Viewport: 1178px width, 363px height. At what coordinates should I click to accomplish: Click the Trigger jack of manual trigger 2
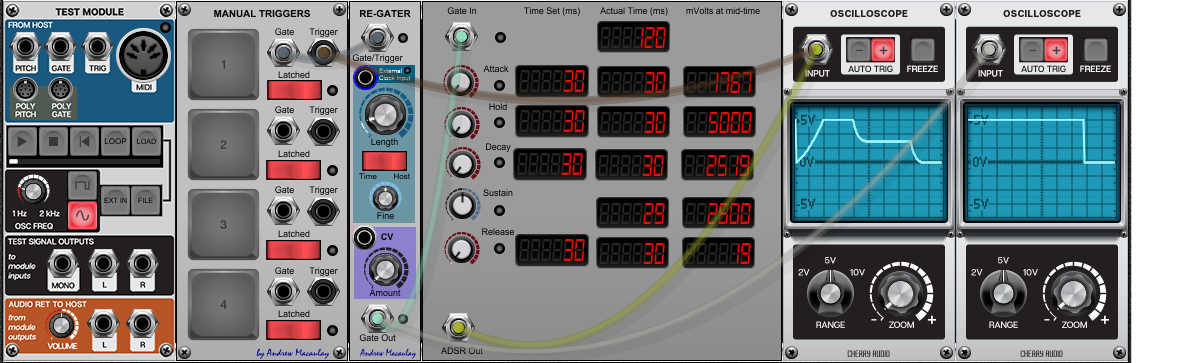tap(323, 132)
